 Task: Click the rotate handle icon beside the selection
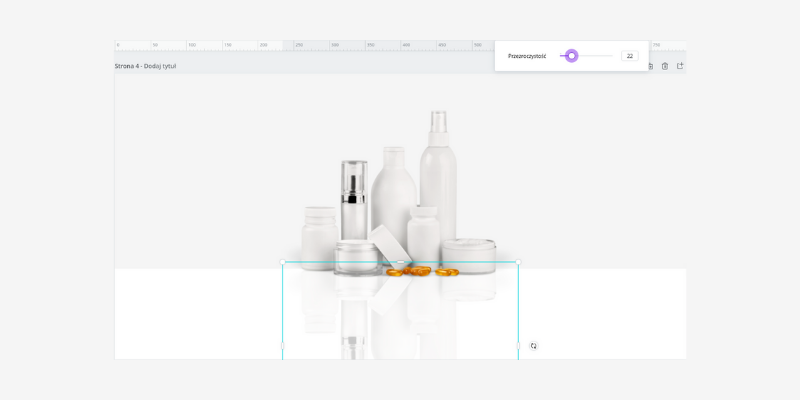coord(533,346)
